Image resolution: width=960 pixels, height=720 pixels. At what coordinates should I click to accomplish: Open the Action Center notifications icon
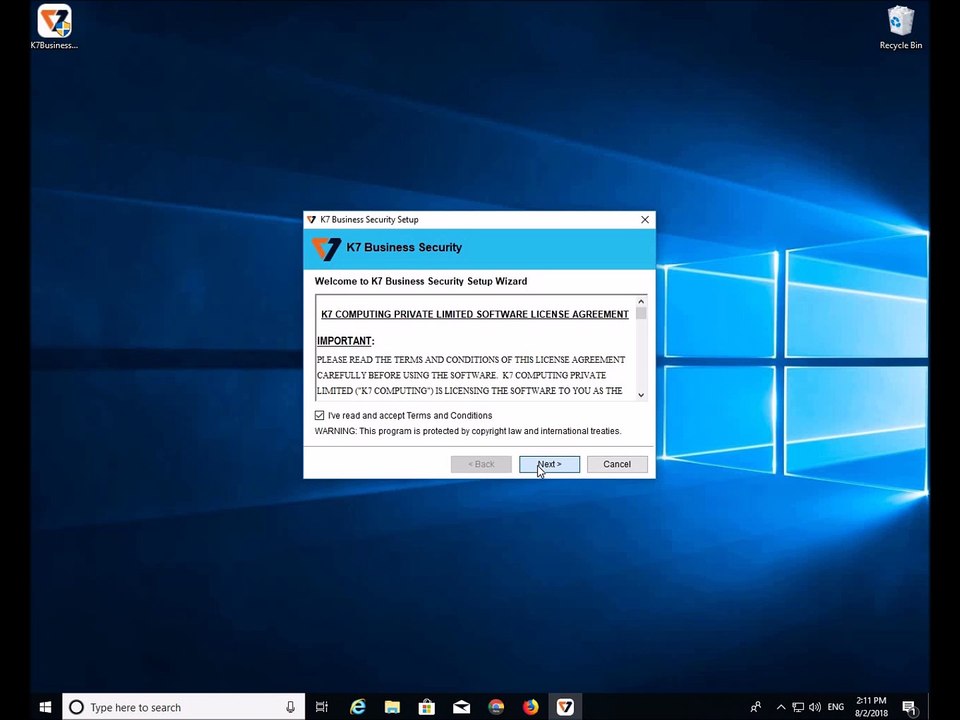coord(910,707)
